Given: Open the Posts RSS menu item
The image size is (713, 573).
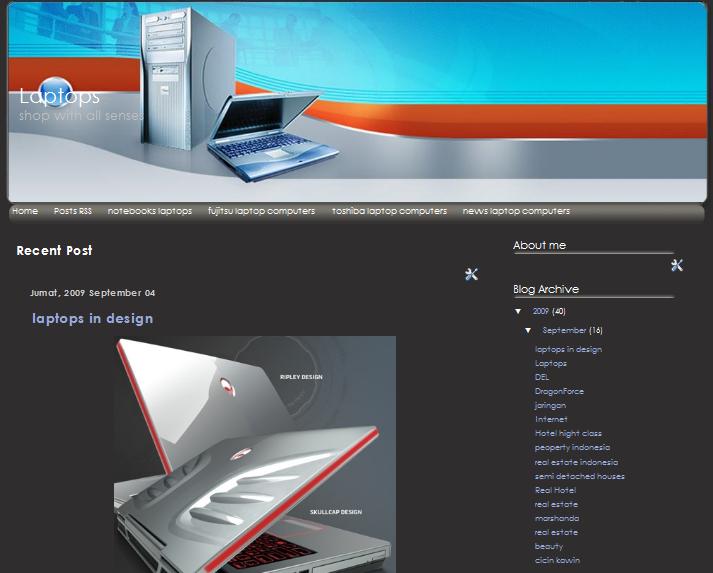Looking at the screenshot, I should tap(73, 211).
